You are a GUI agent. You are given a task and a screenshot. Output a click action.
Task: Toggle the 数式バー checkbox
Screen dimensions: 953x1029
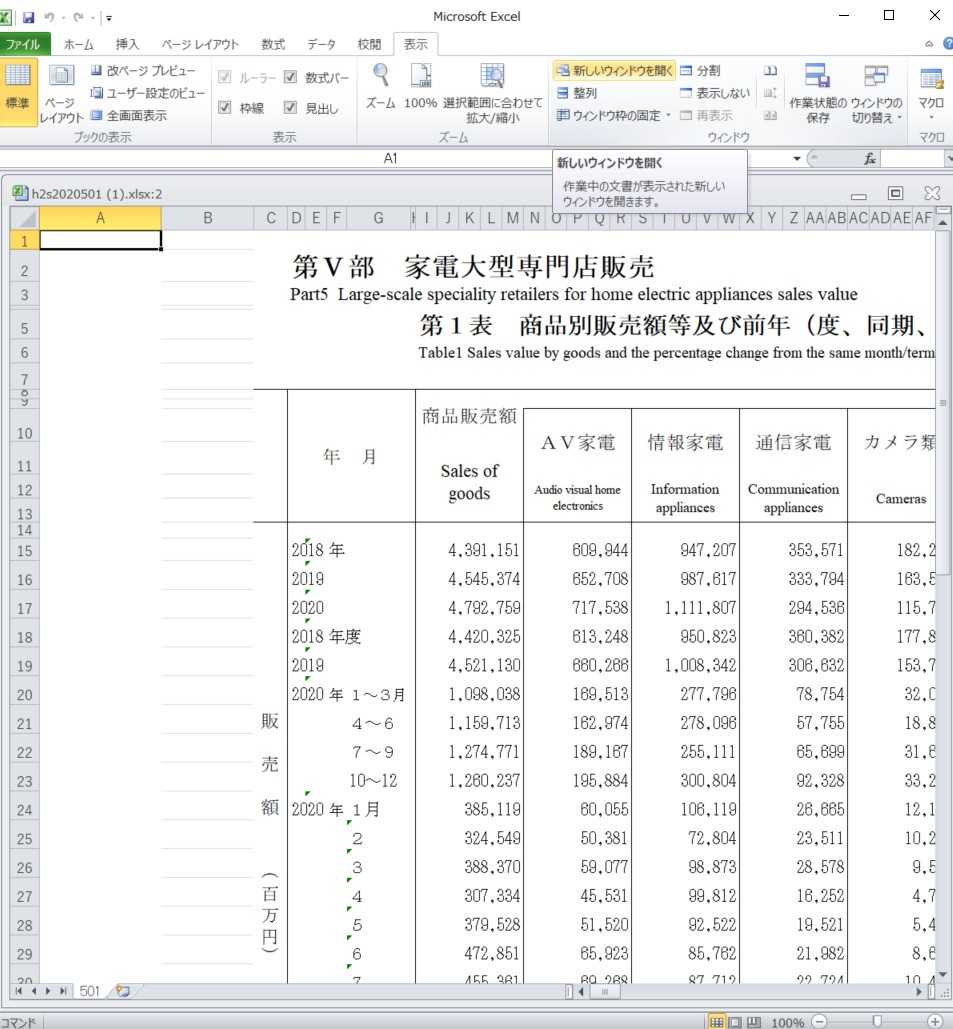coord(291,77)
